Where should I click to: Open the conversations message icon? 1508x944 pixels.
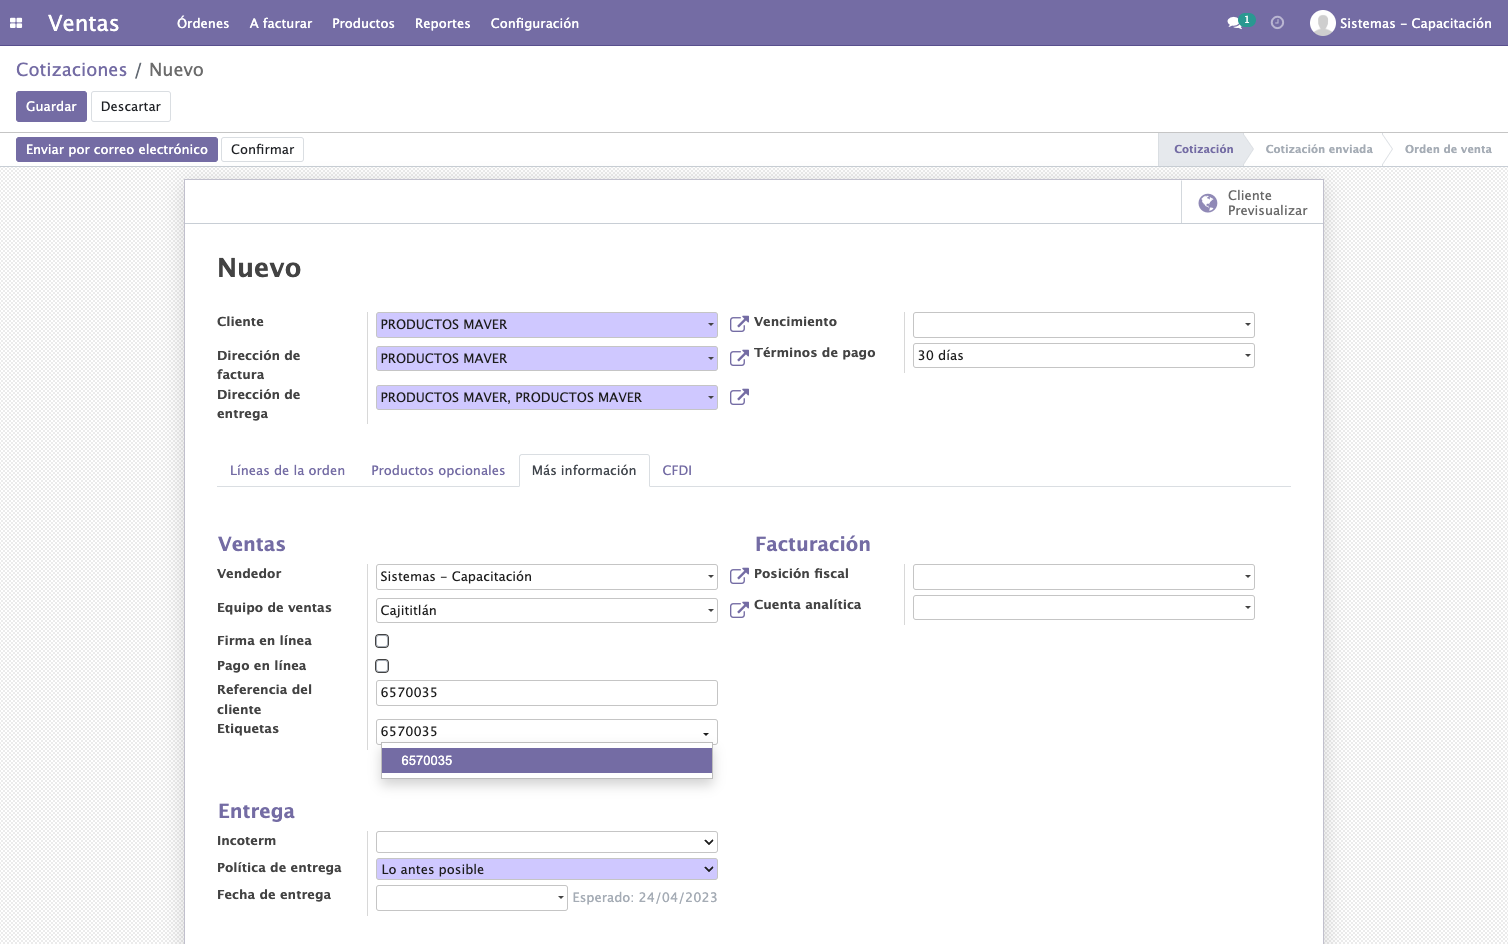(x=1235, y=23)
